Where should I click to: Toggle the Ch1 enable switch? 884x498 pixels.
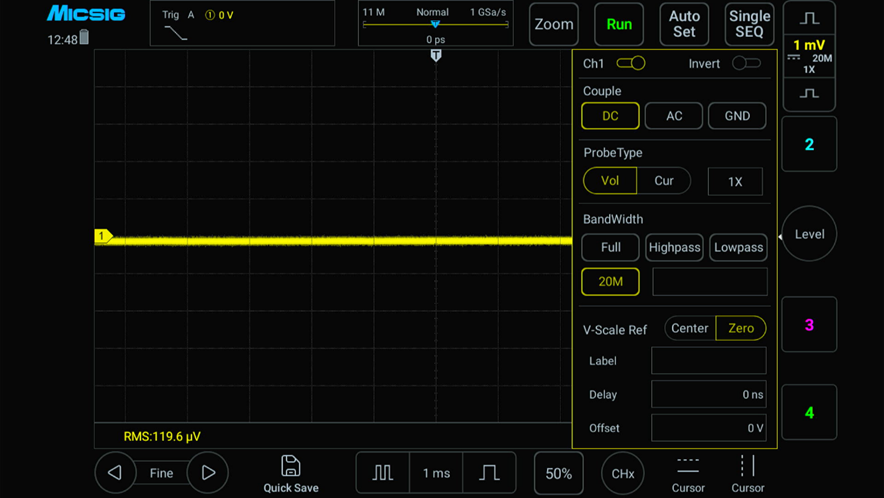[x=631, y=63]
